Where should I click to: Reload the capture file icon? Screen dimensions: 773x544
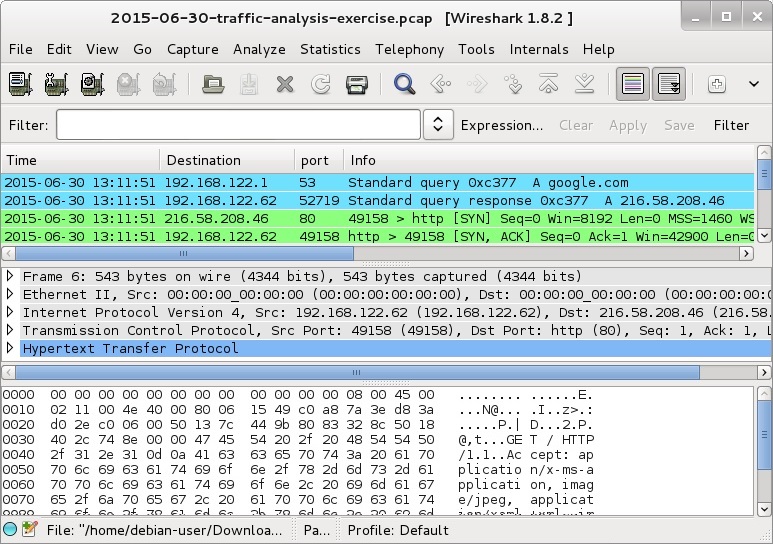(320, 83)
